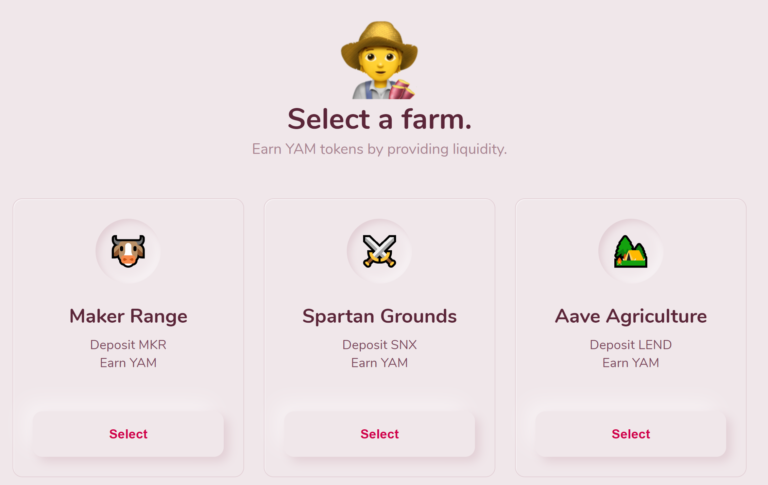The width and height of the screenshot is (768, 485).
Task: Click 'Earn YAM' in Aave Agriculture card
Action: pyautogui.click(x=630, y=363)
